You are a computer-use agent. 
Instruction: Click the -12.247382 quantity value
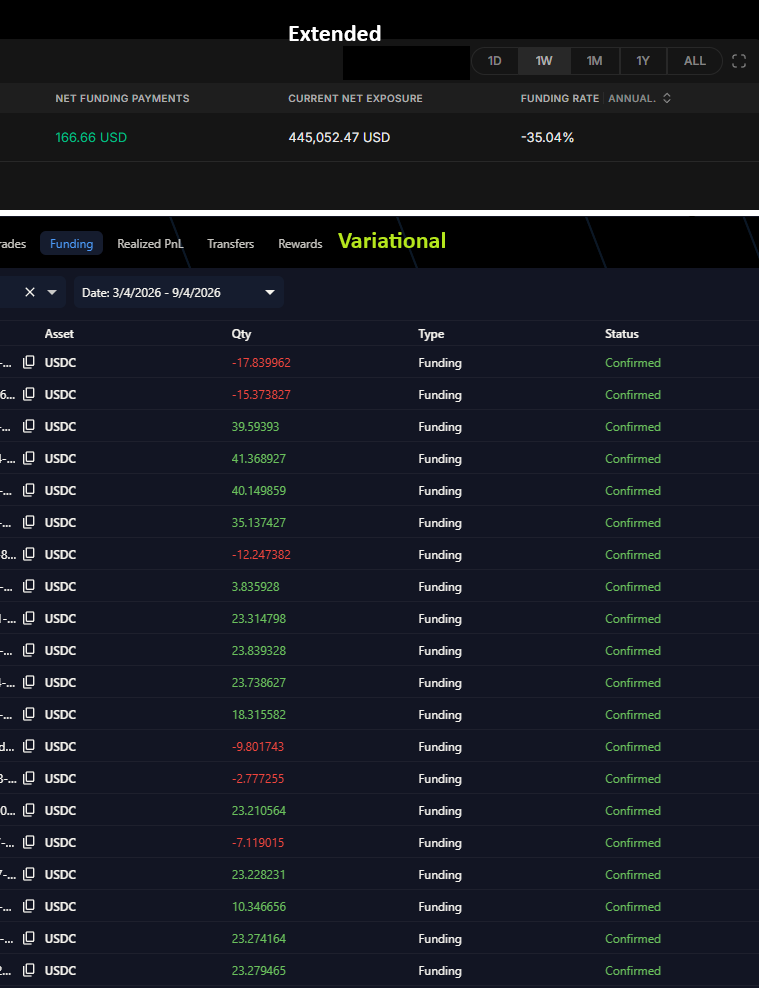coord(261,554)
